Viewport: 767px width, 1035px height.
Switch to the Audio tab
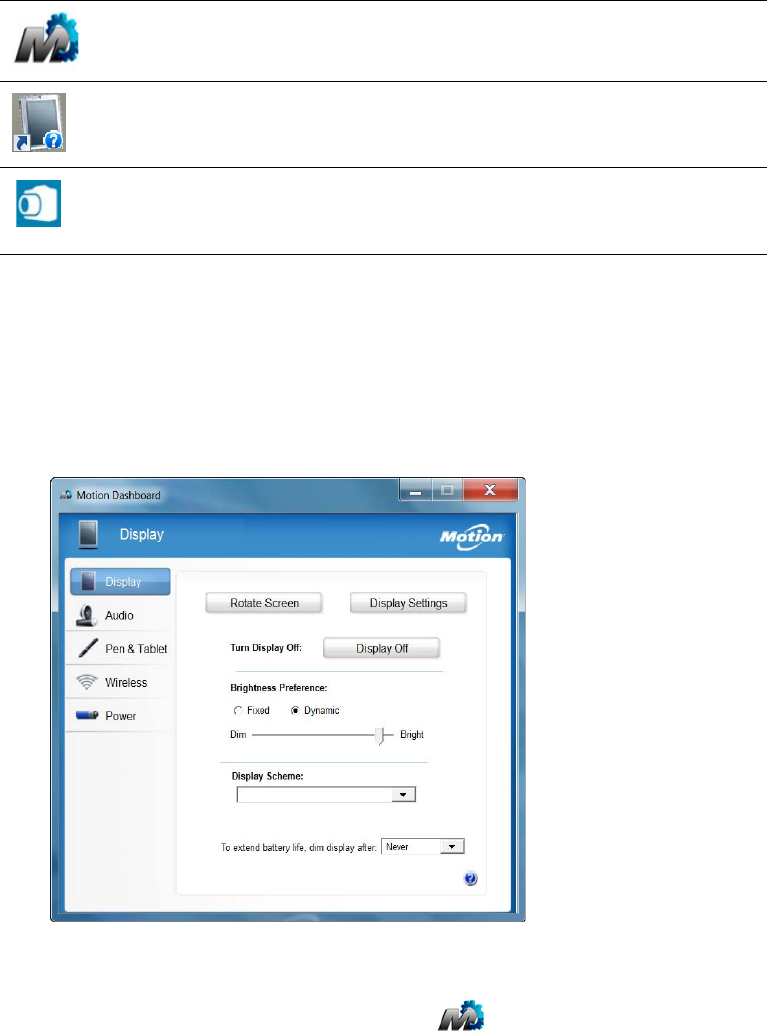point(119,616)
